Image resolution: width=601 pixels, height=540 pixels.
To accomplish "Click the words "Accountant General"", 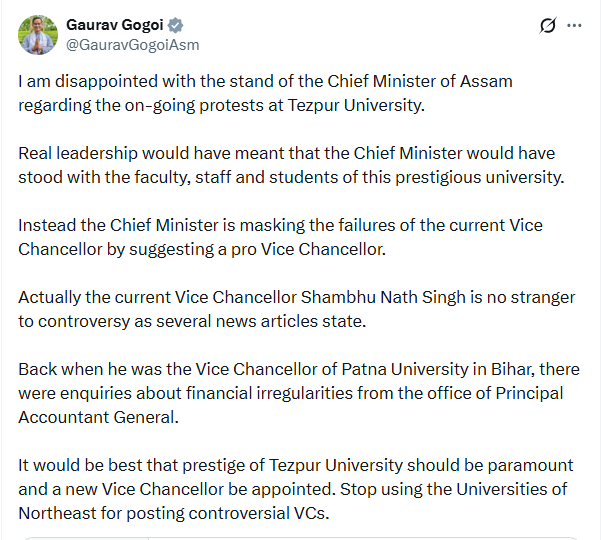I will tap(98, 417).
